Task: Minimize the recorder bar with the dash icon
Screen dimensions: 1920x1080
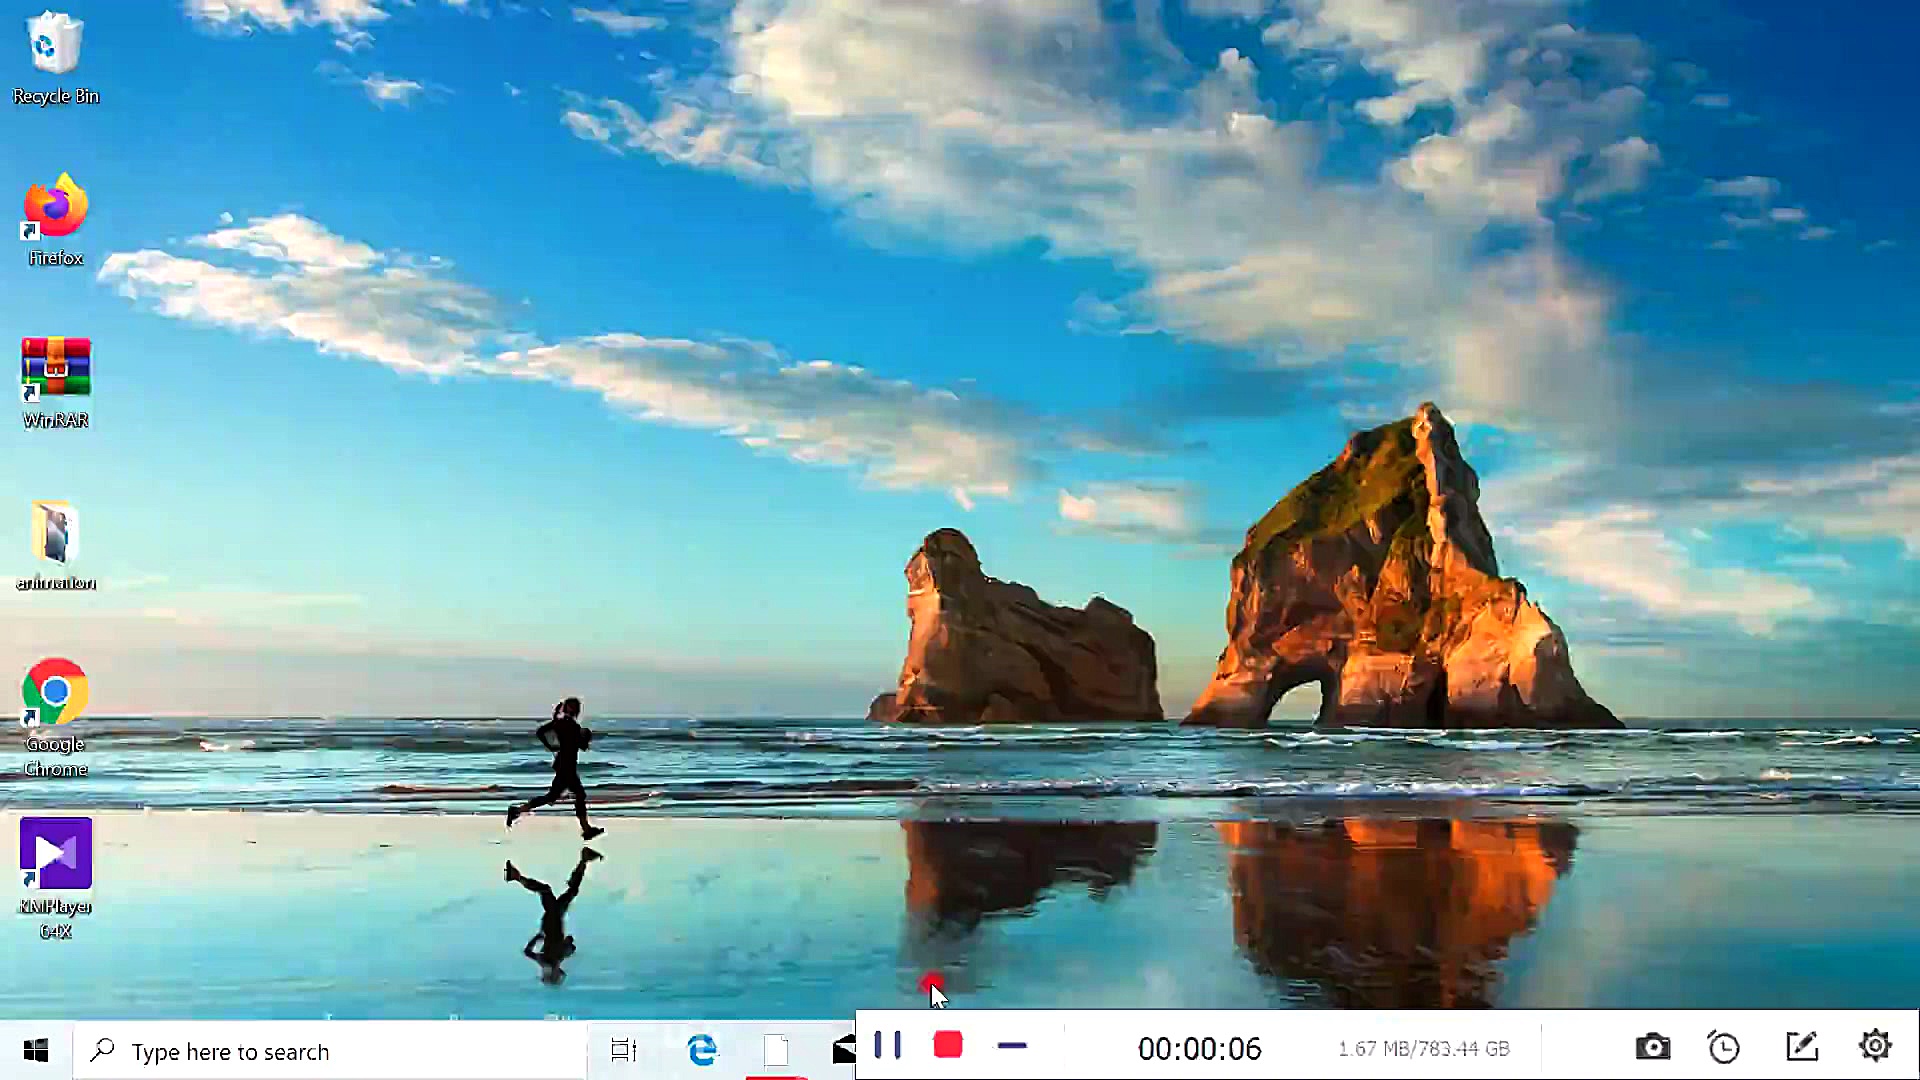Action: click(x=1012, y=1046)
